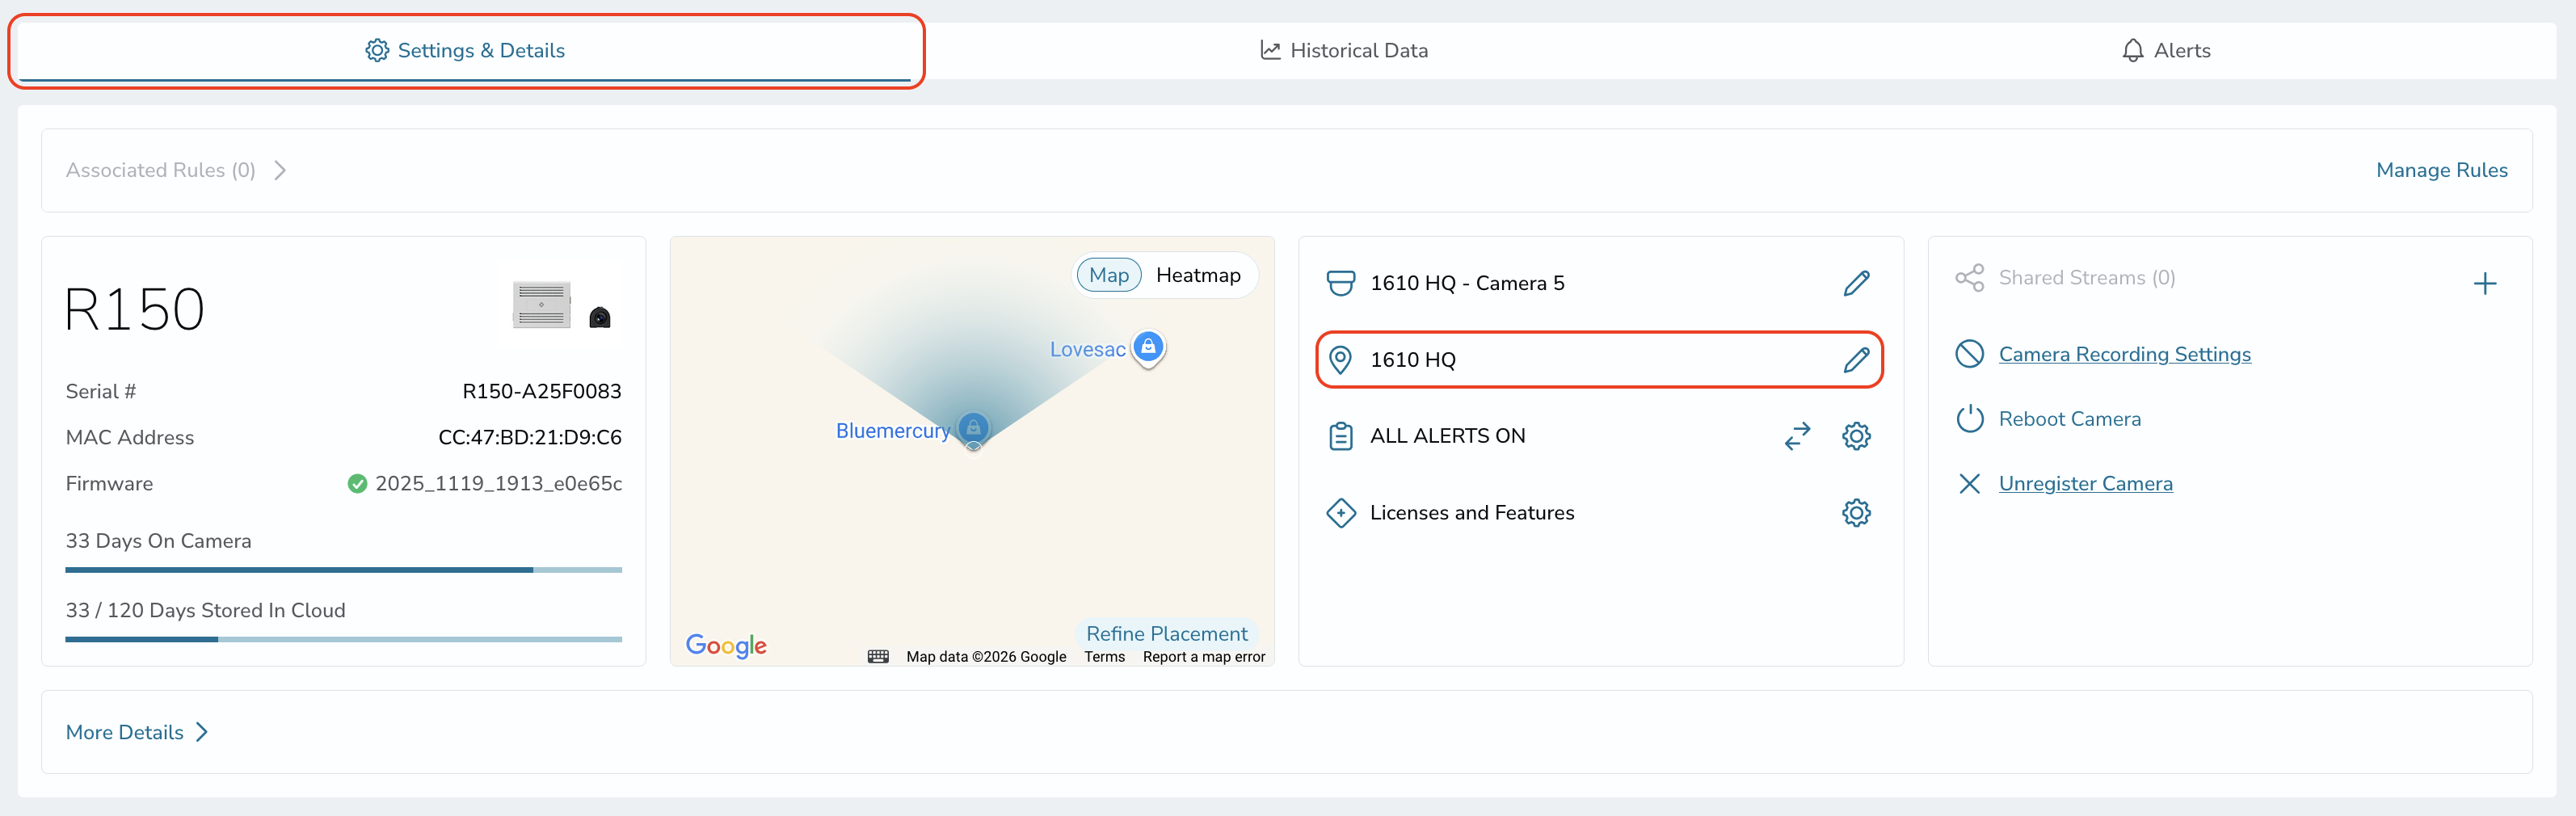The image size is (2576, 816).
Task: Click Reboot Camera
Action: tap(2069, 419)
